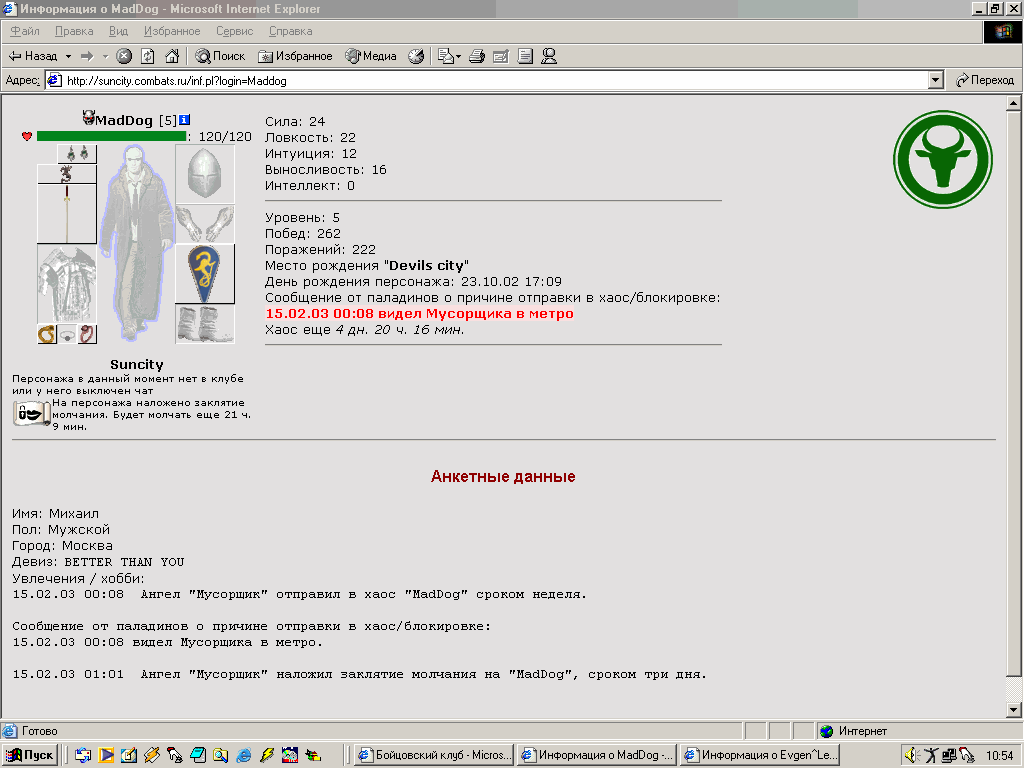Click the blue shield with yellow emblem
This screenshot has height=768, width=1024.
[205, 274]
